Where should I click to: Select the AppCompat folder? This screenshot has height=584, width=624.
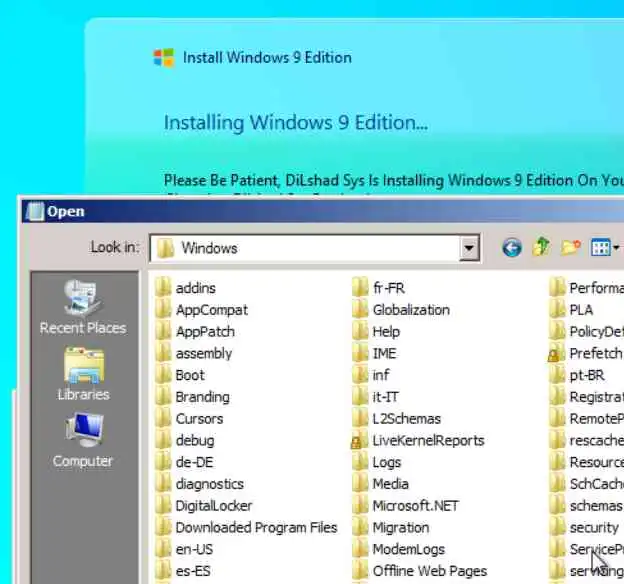point(201,310)
